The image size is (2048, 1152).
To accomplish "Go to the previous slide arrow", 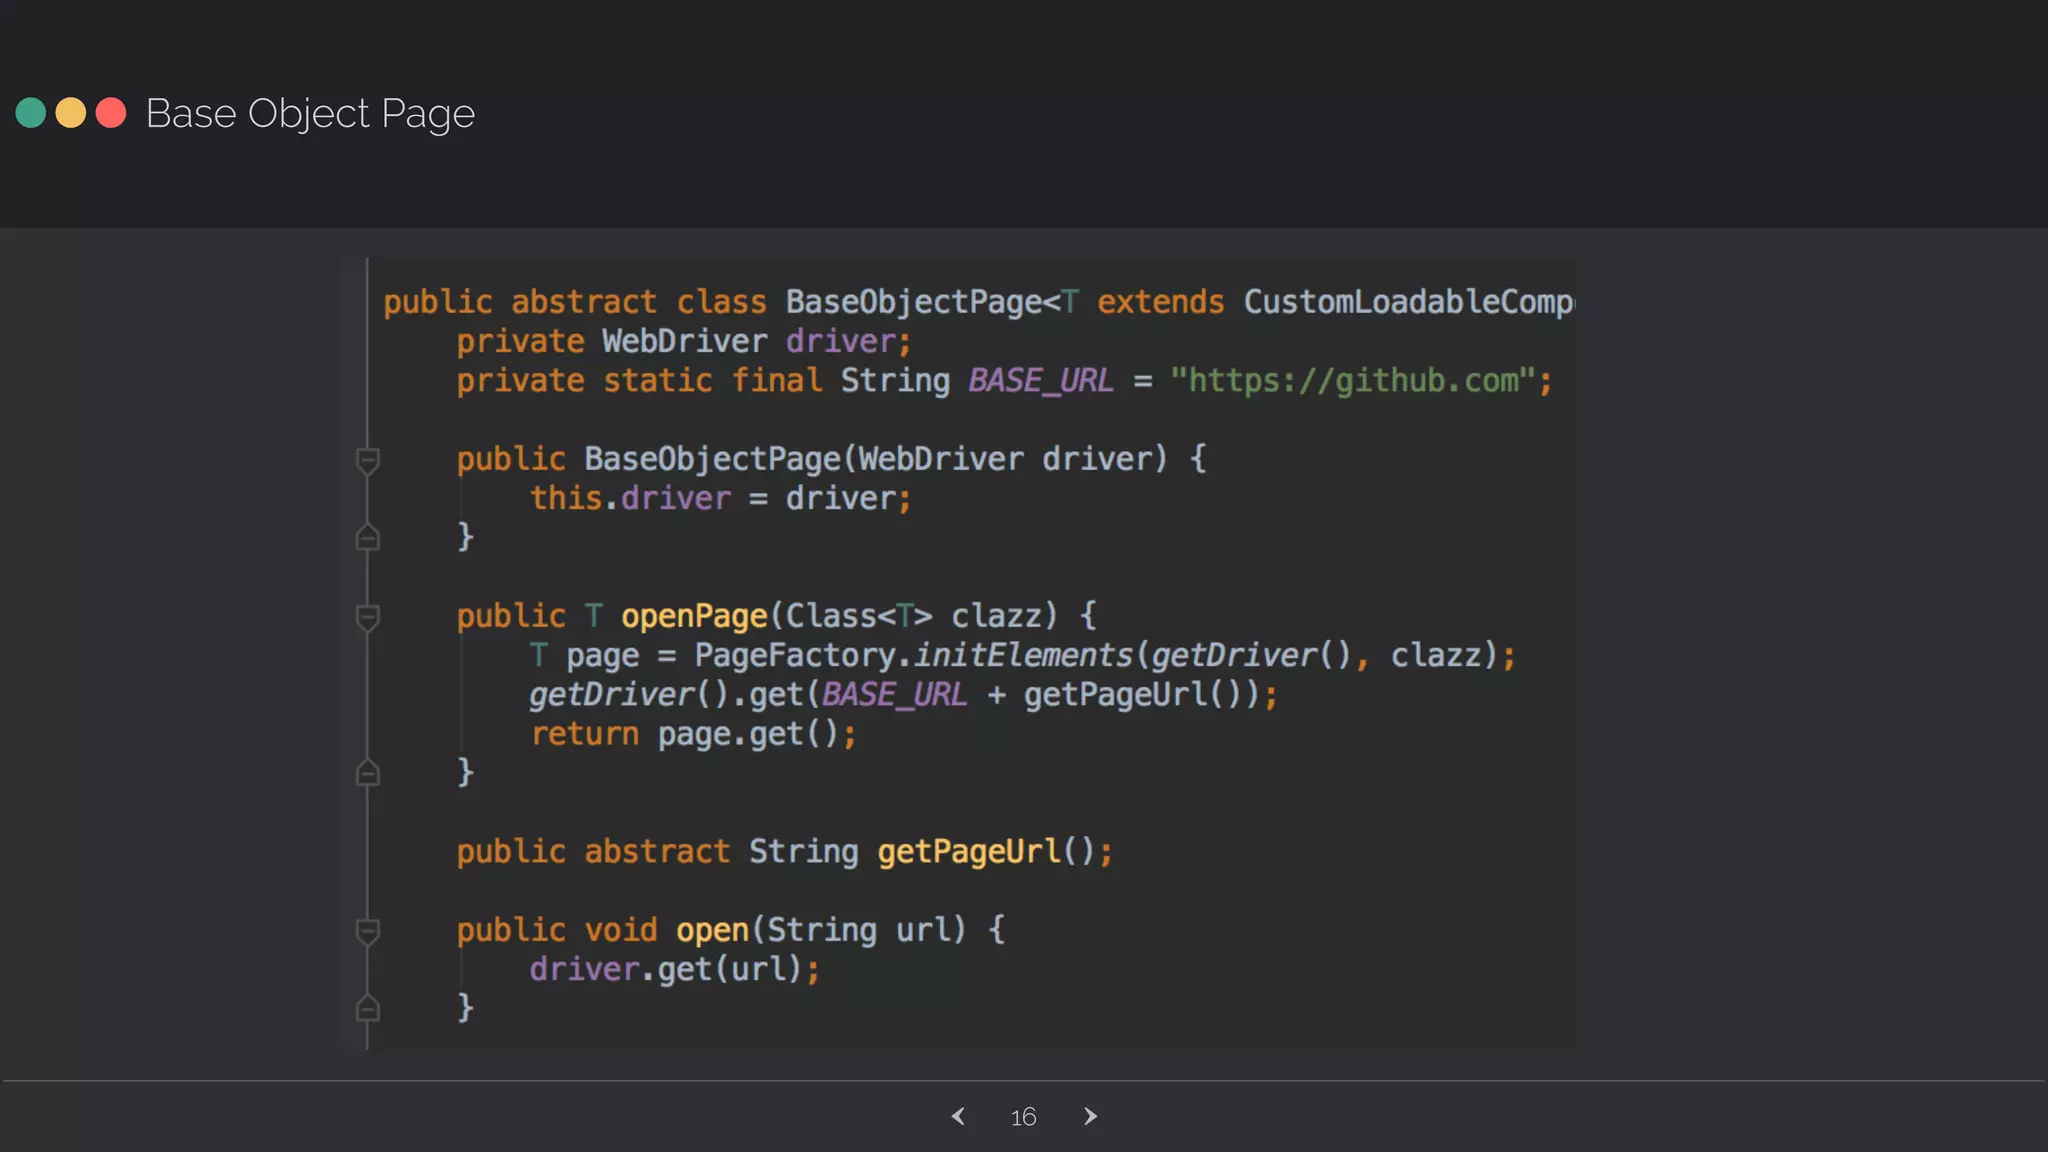I will (958, 1116).
